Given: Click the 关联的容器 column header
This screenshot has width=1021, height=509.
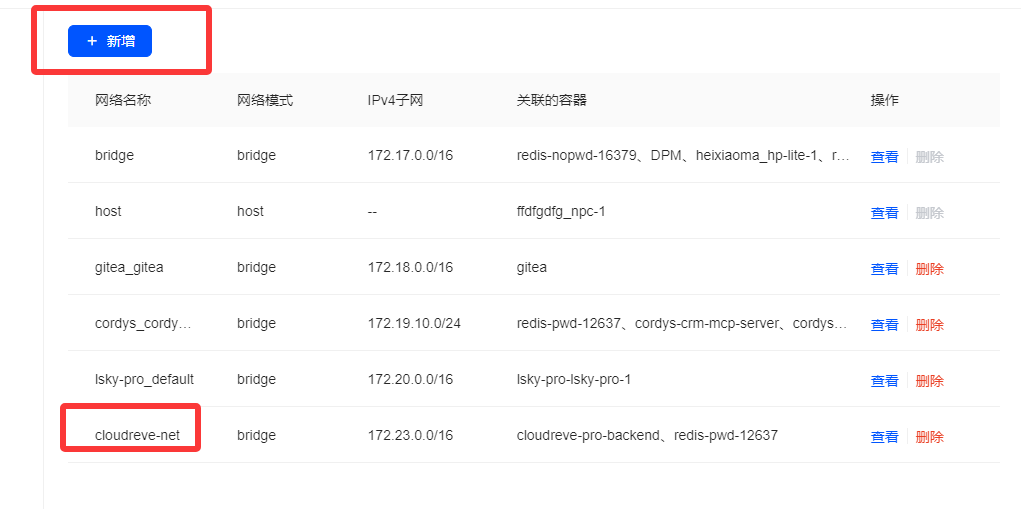Looking at the screenshot, I should (x=551, y=100).
